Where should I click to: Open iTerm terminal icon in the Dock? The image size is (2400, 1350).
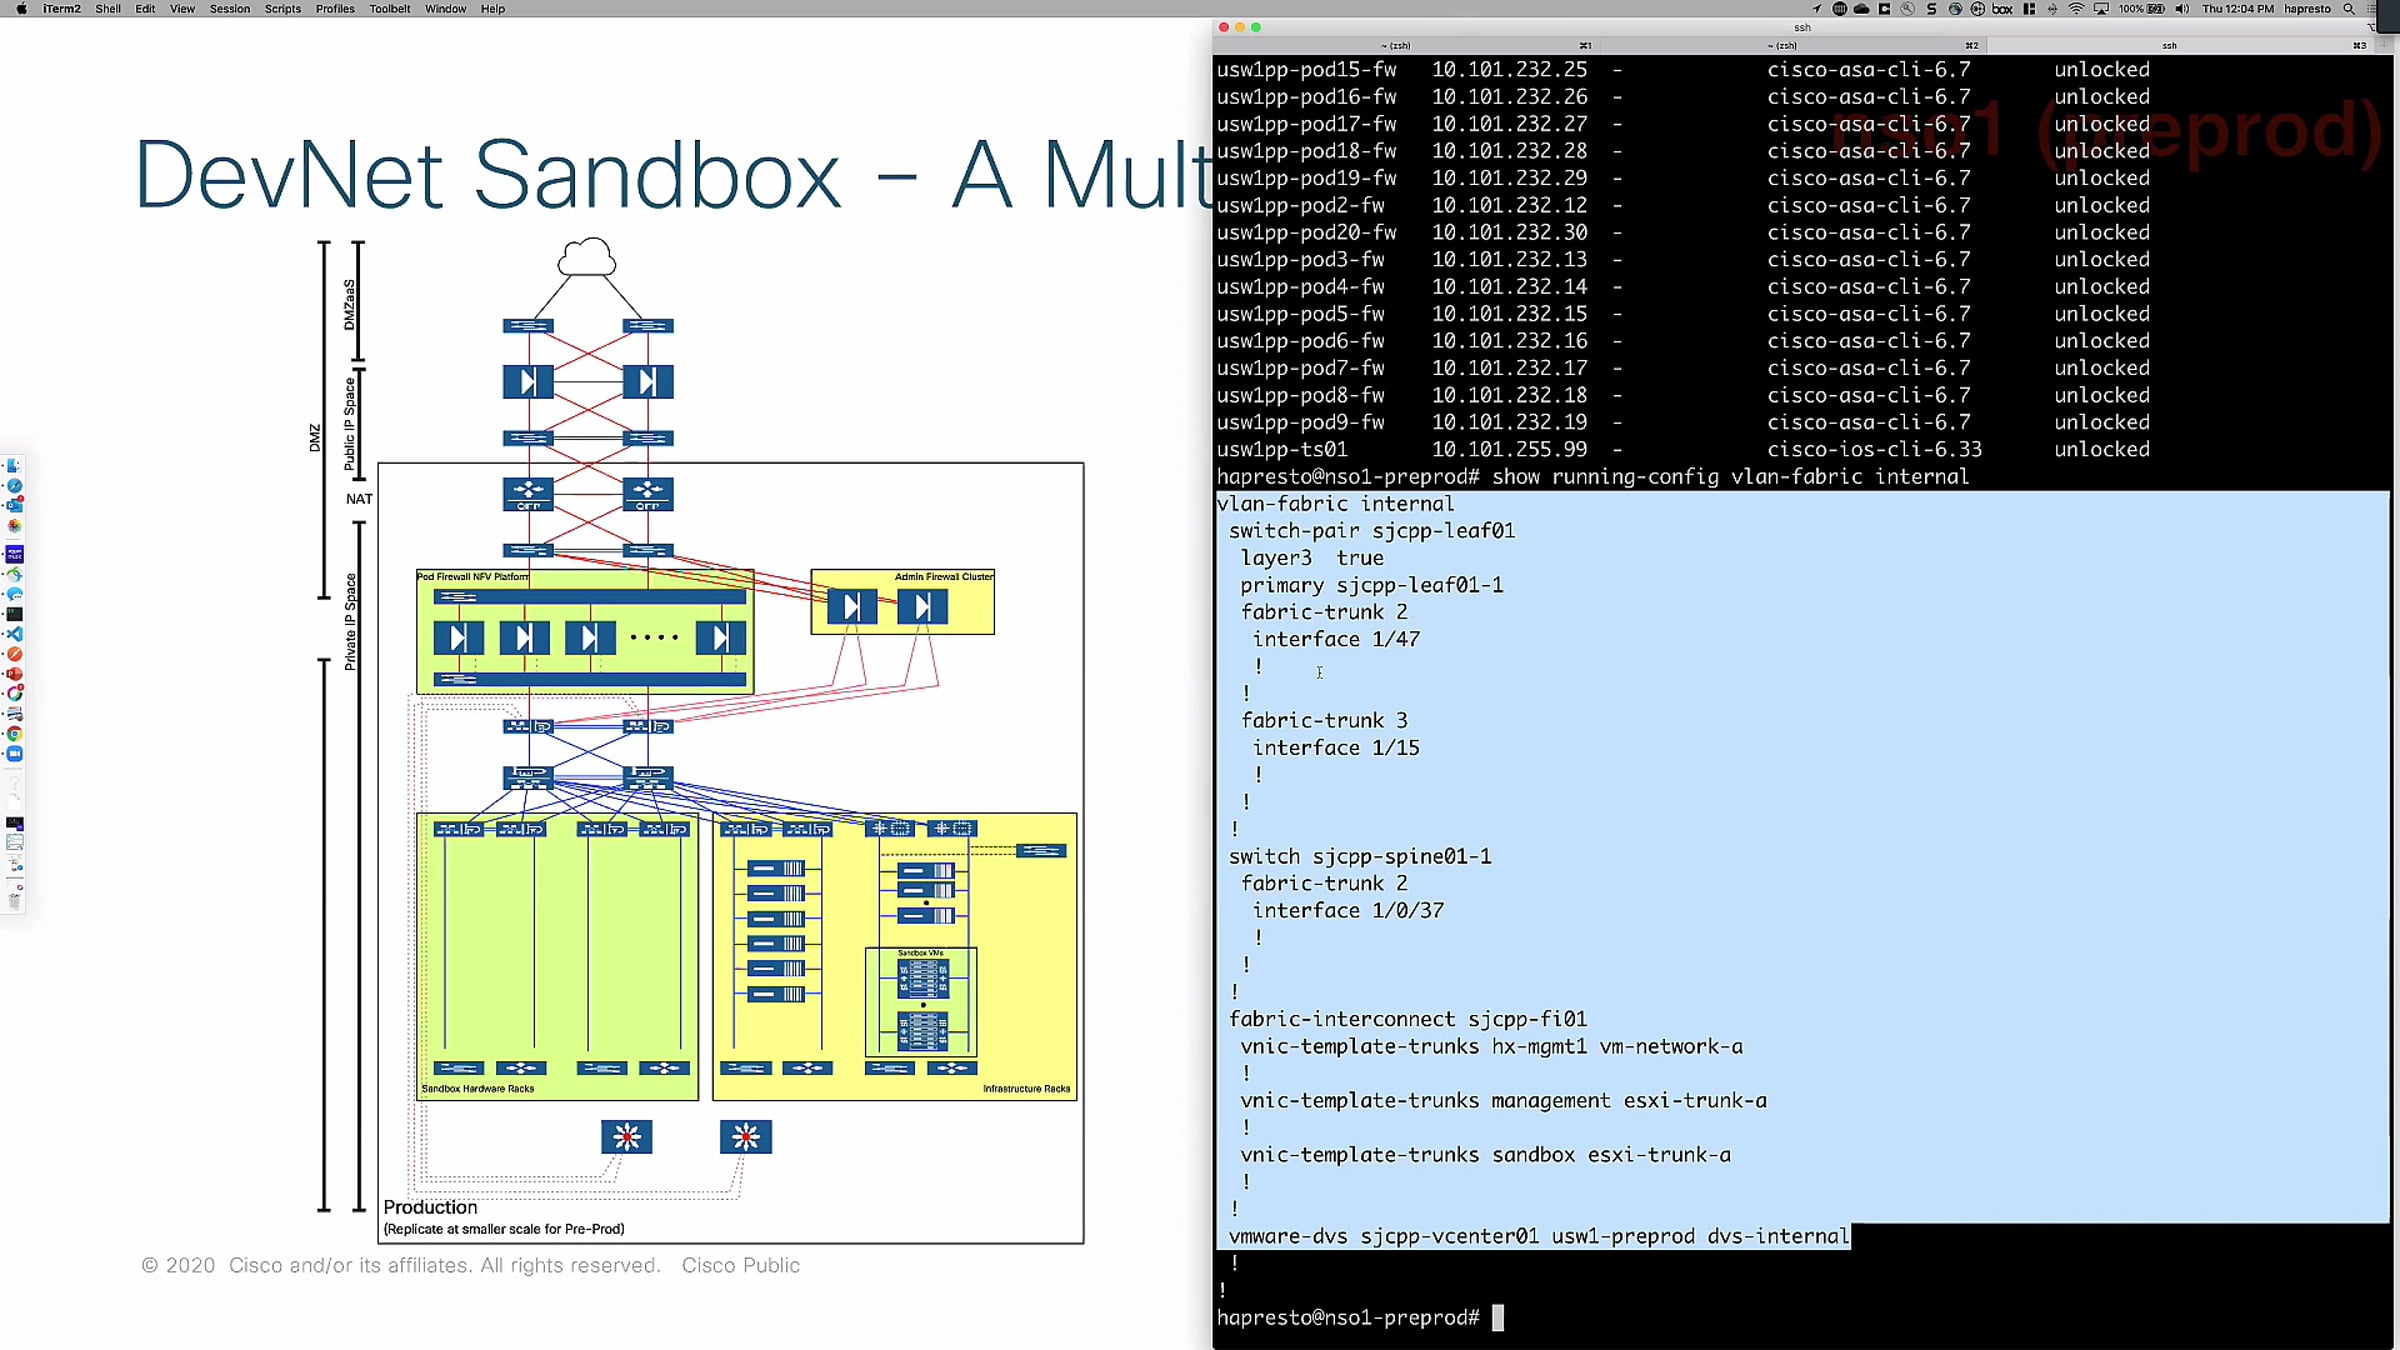click(14, 614)
